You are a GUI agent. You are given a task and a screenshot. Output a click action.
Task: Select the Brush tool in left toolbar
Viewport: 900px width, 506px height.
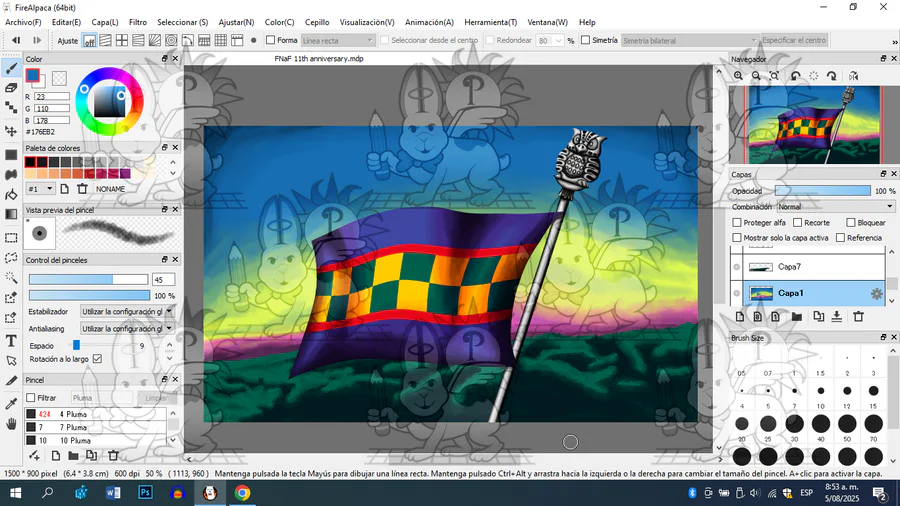[11, 68]
